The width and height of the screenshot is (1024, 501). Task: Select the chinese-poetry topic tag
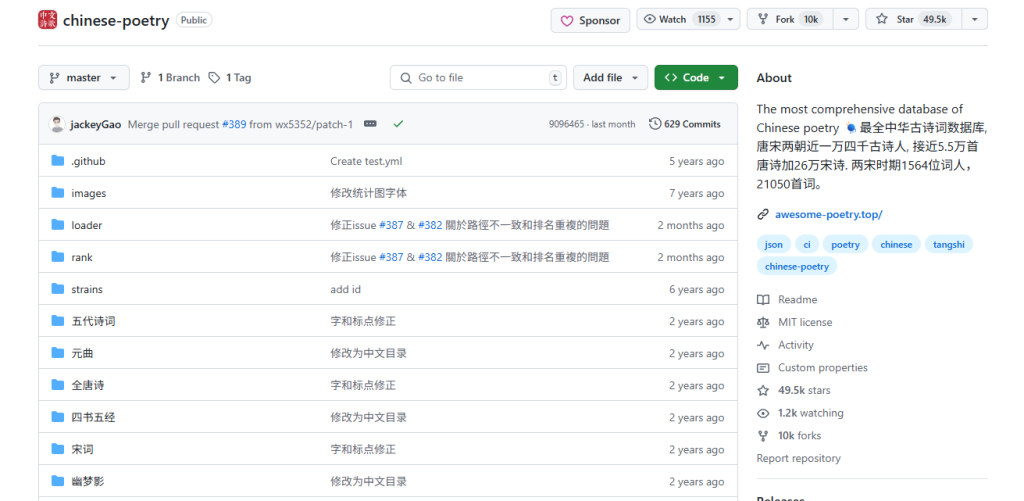click(797, 266)
